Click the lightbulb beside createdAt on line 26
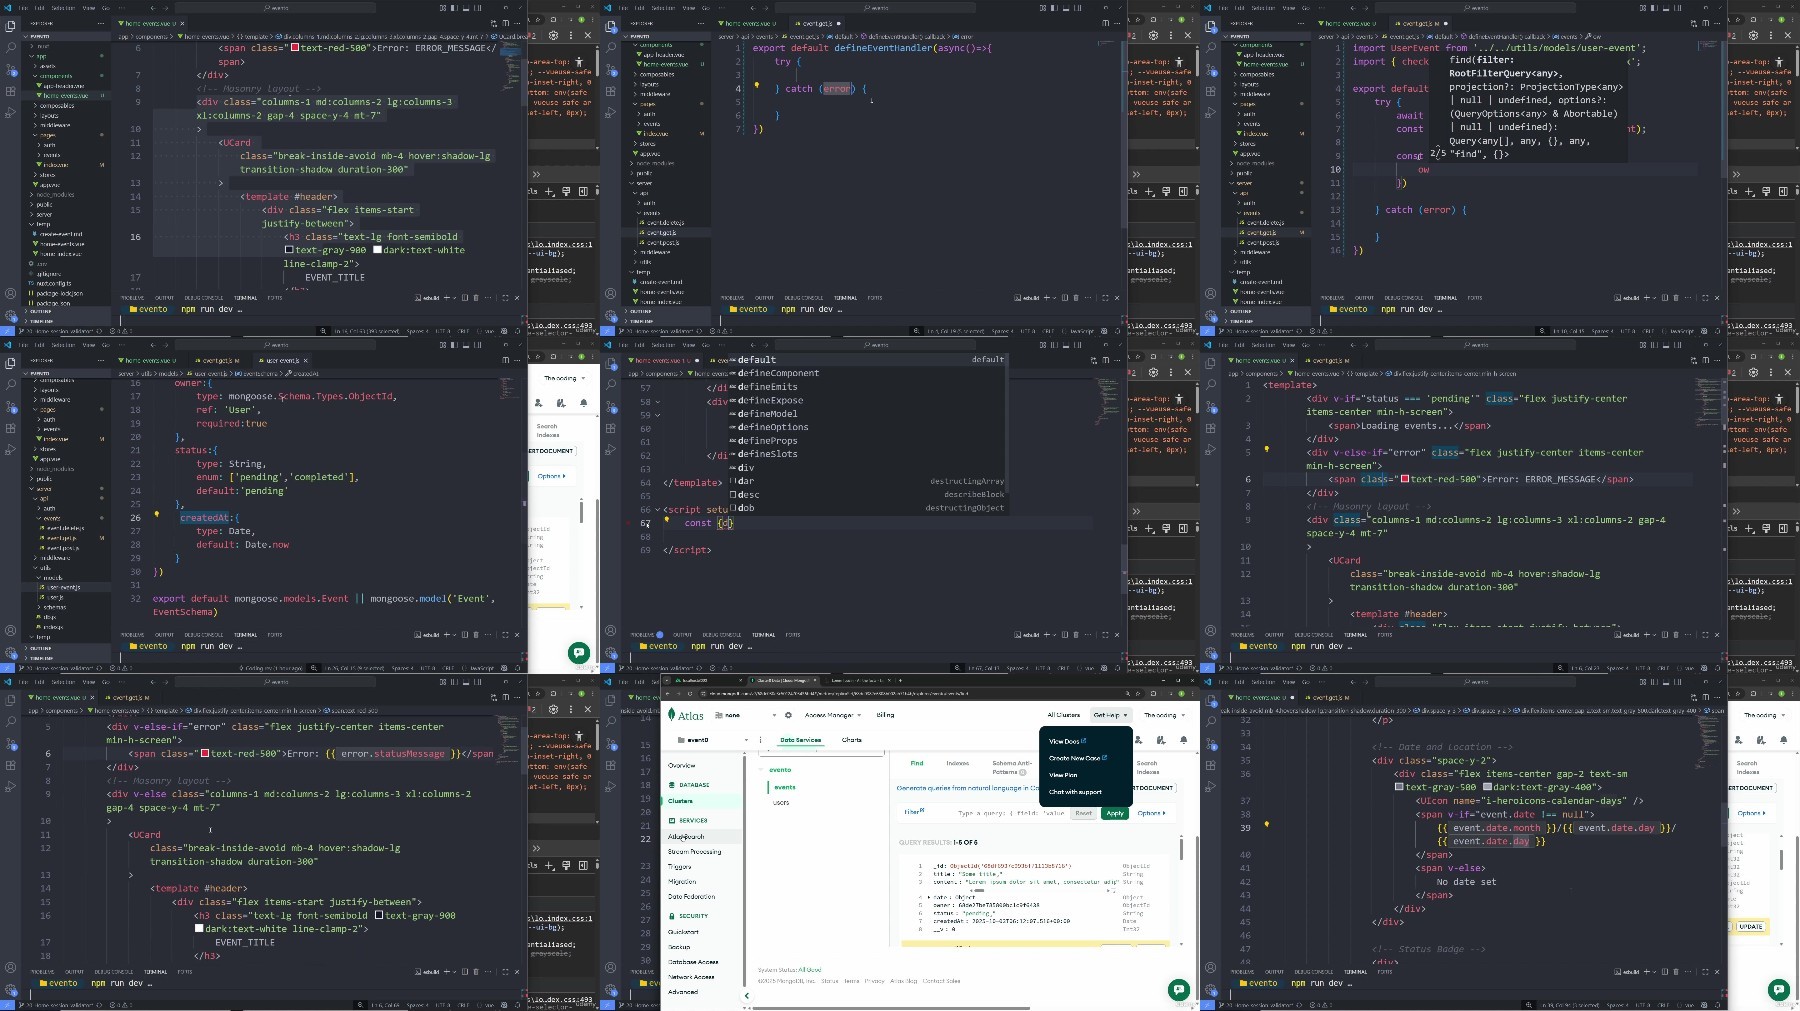This screenshot has width=1800, height=1011. [x=156, y=514]
